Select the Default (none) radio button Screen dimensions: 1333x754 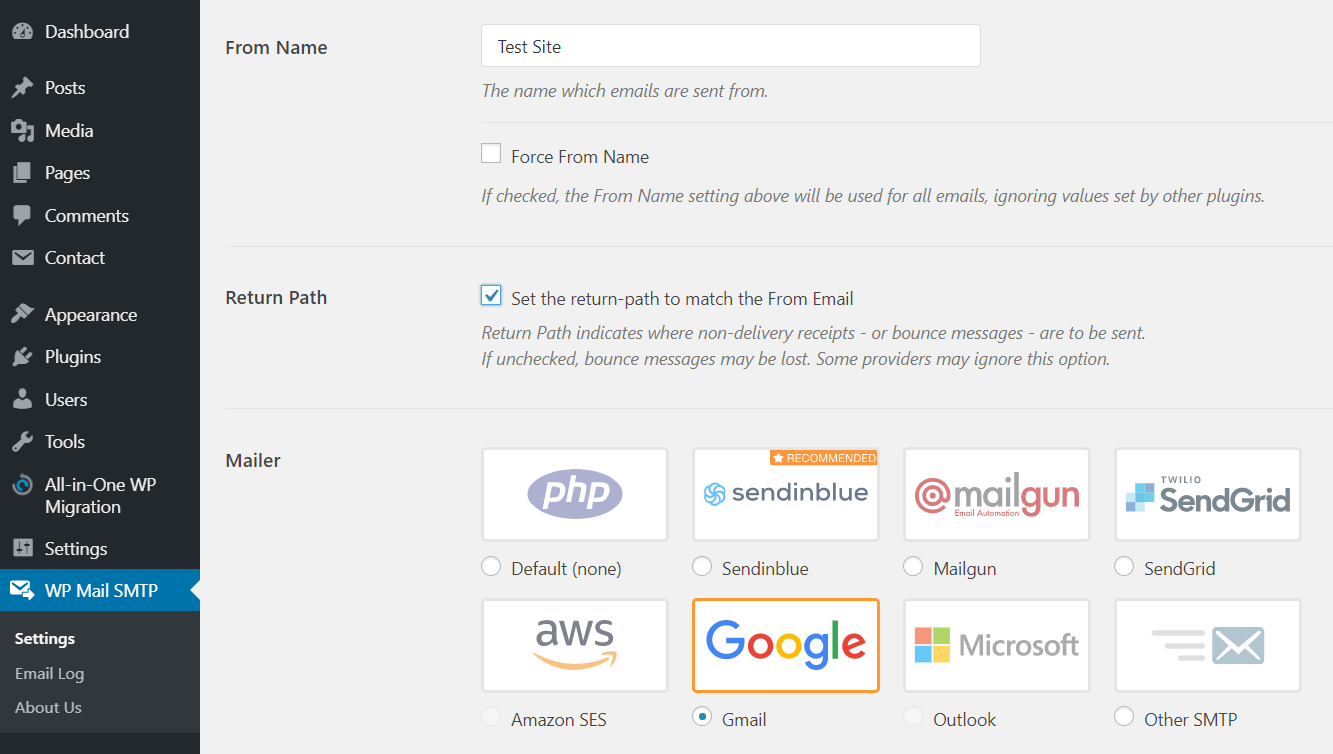pyautogui.click(x=491, y=567)
